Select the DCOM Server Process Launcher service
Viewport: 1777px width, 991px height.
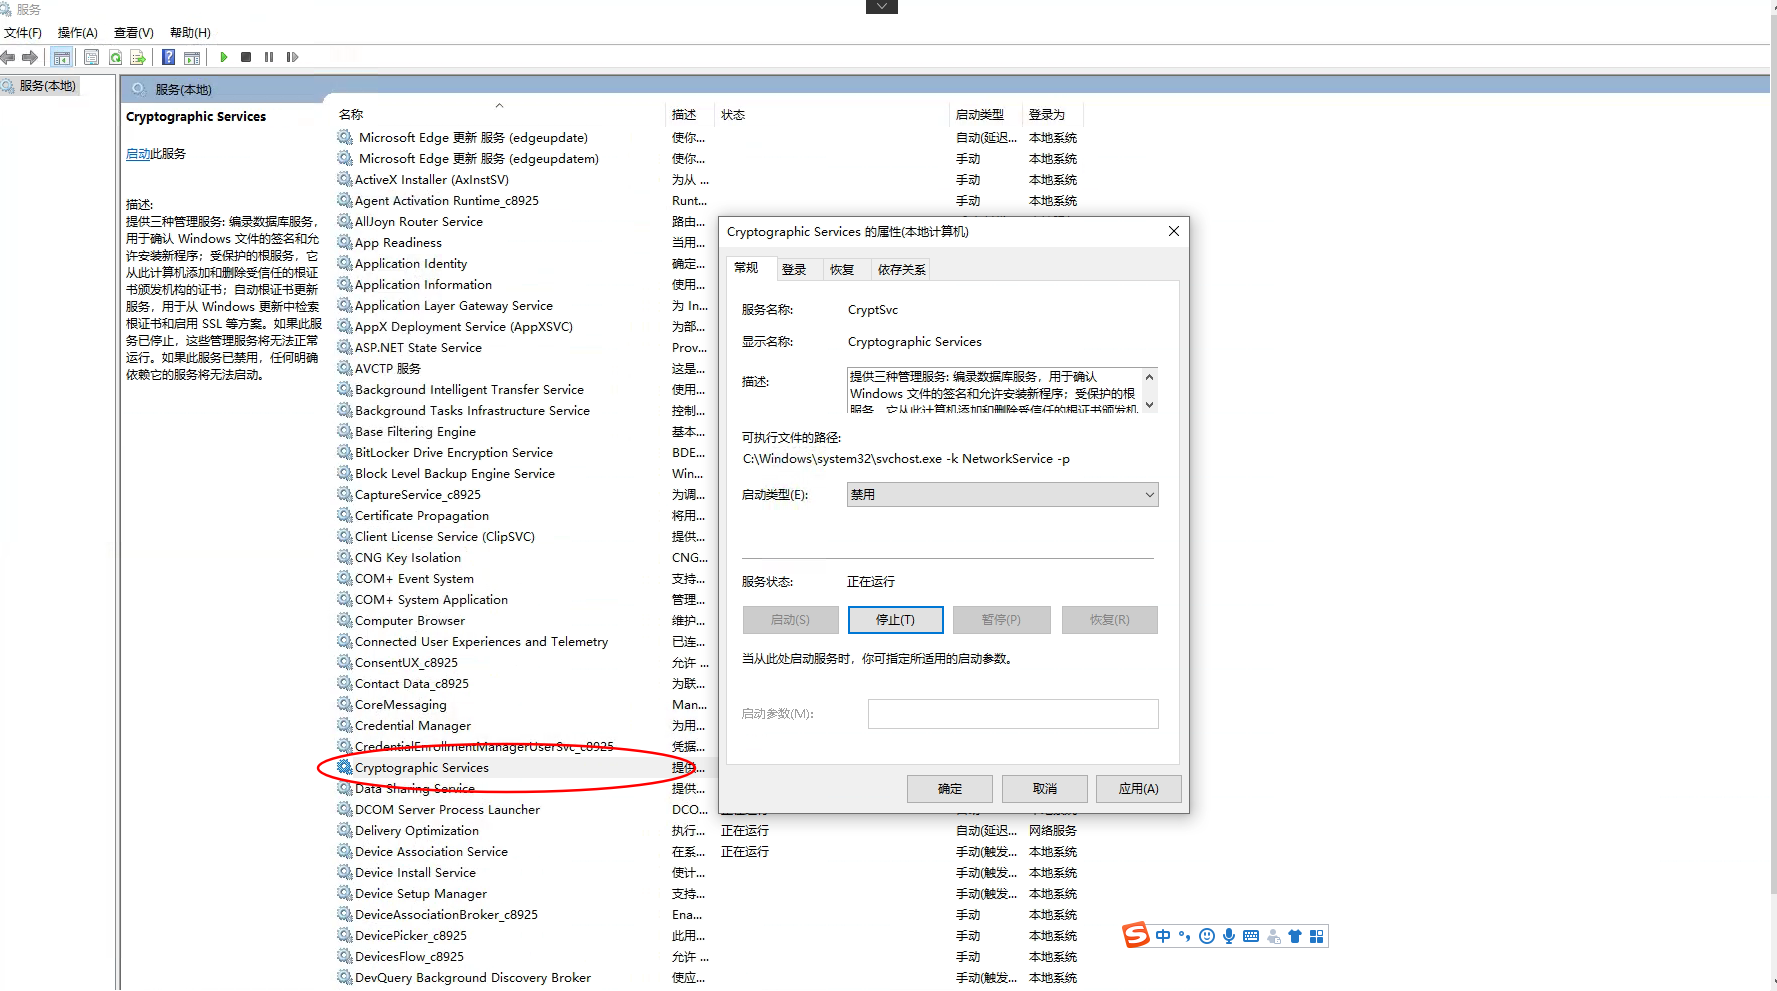tap(447, 809)
